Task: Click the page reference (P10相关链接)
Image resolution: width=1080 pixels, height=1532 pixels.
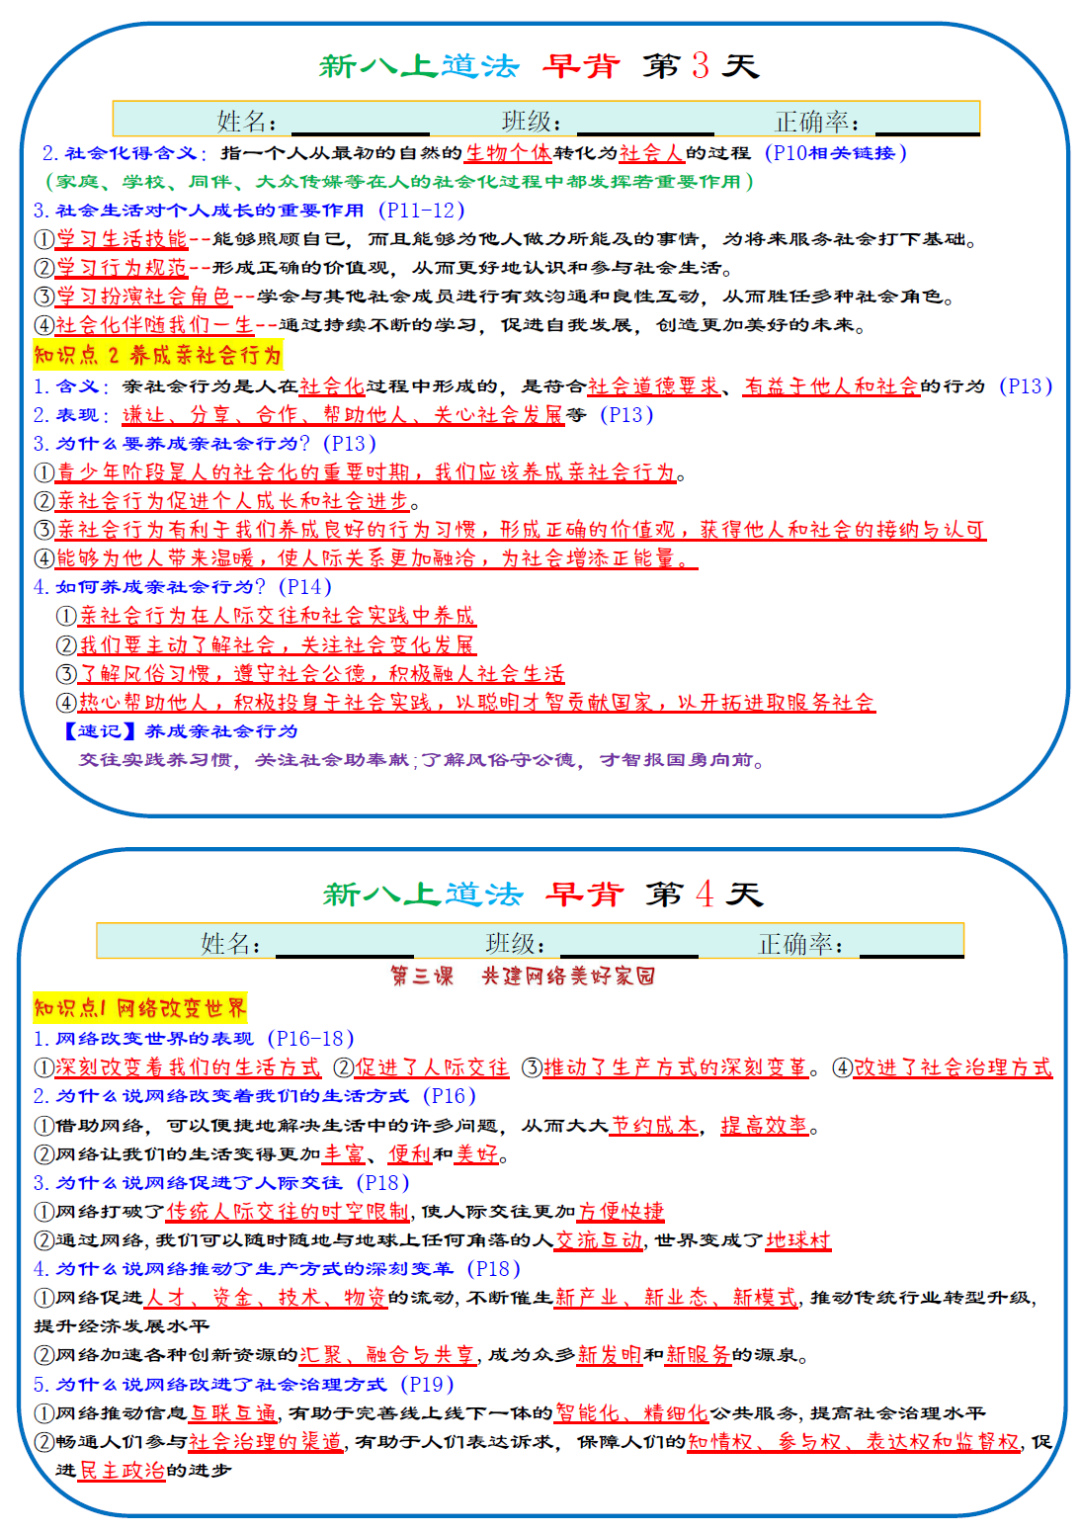Action: click(835, 153)
